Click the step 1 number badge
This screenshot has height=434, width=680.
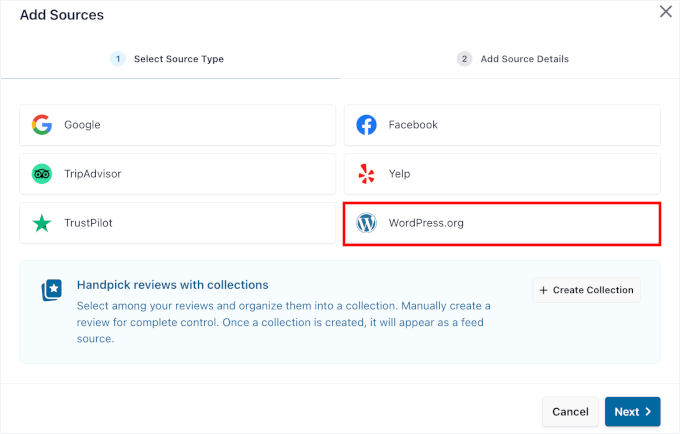pos(118,59)
